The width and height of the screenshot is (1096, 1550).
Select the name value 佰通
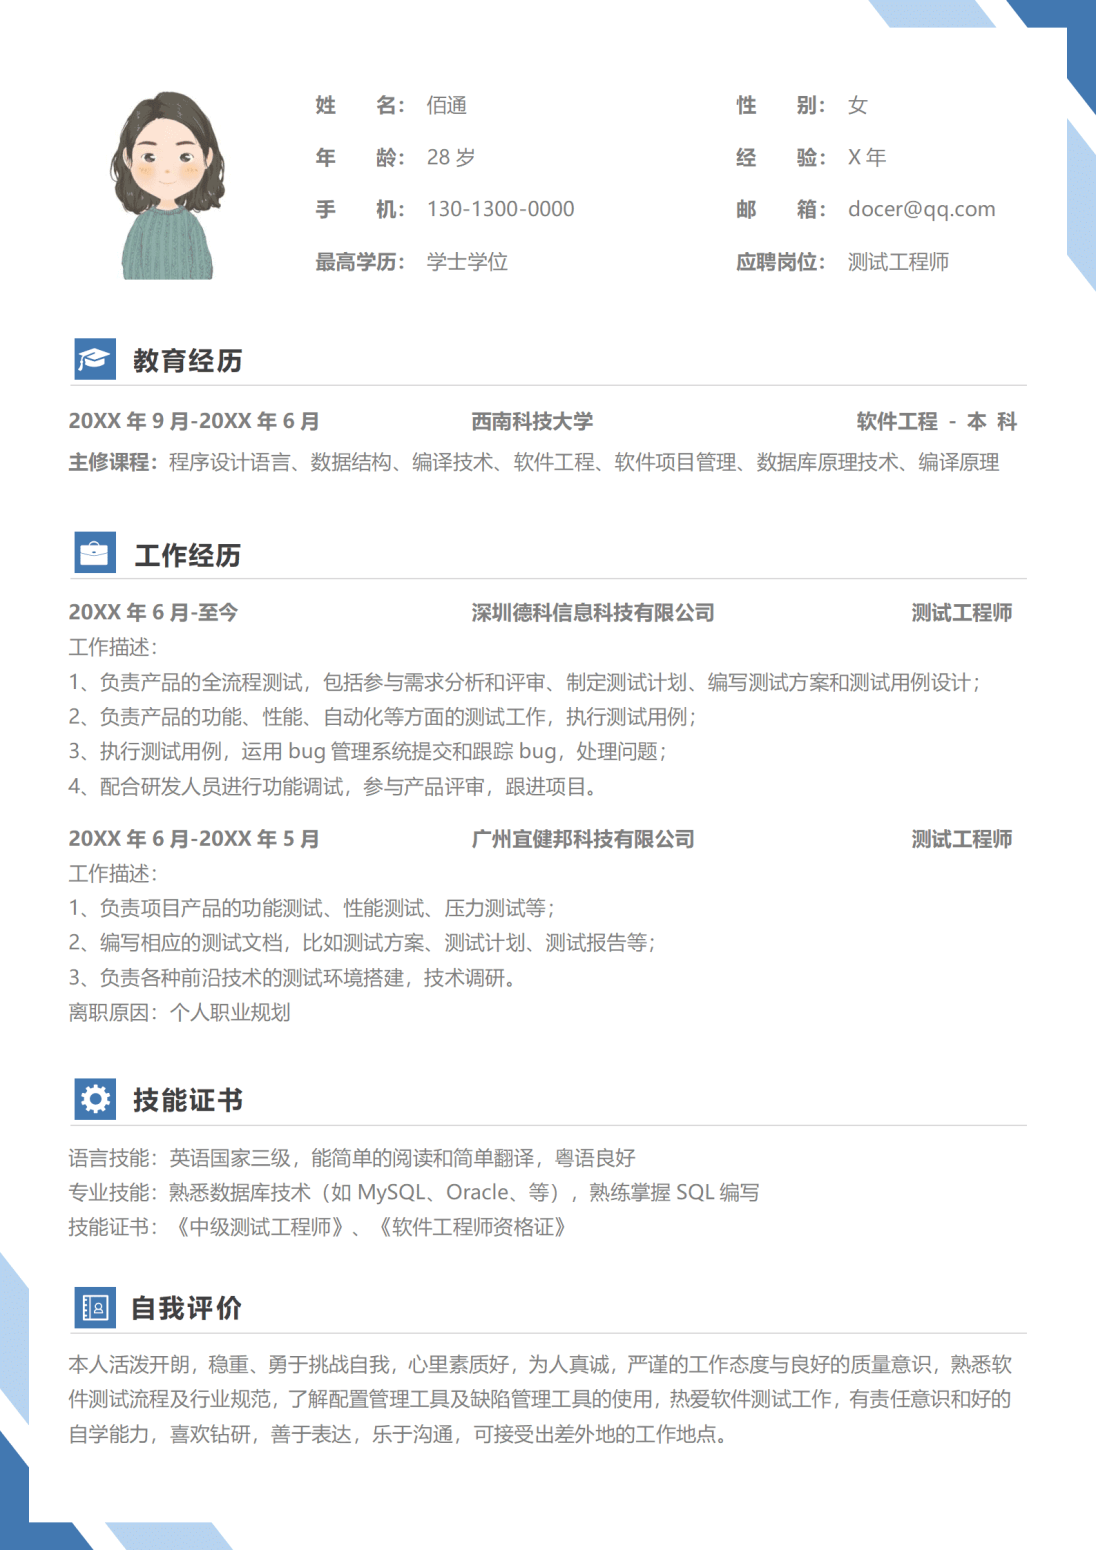[447, 105]
